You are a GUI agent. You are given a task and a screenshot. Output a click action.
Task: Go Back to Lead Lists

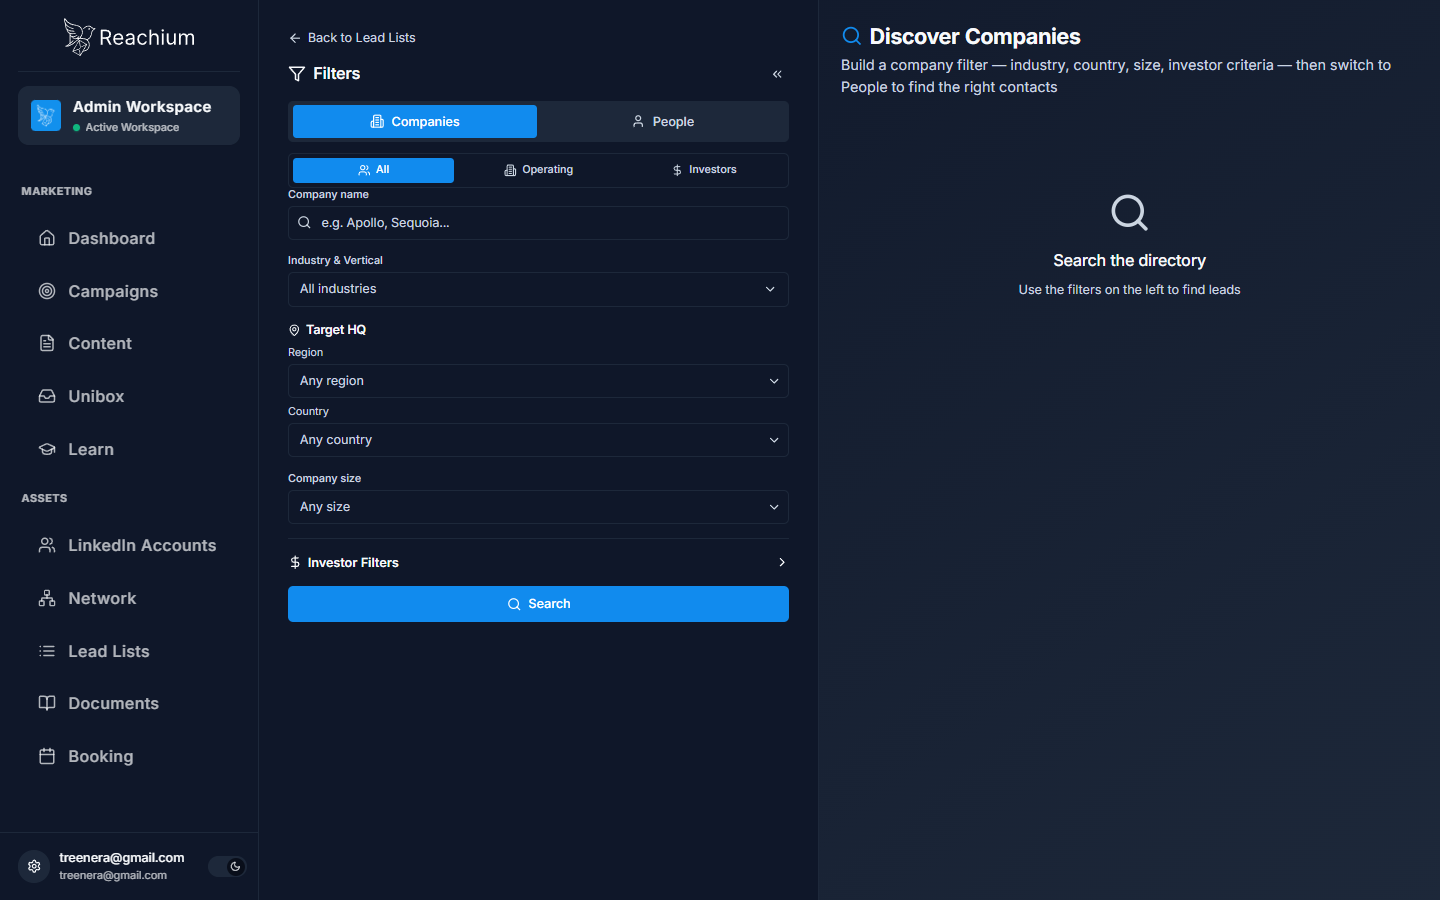[352, 38]
